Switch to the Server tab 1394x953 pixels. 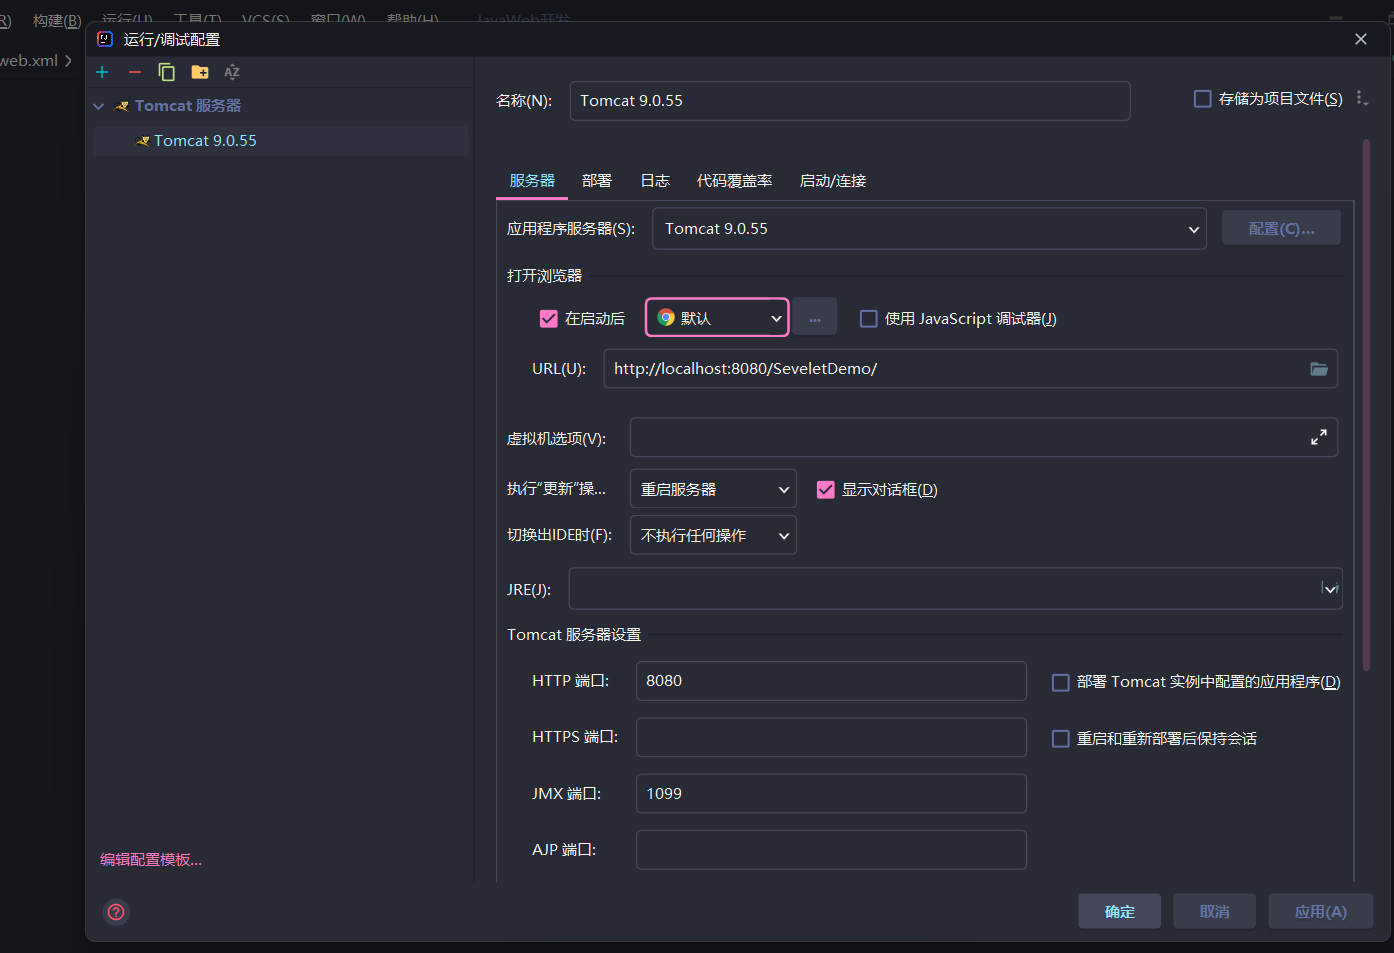point(532,181)
